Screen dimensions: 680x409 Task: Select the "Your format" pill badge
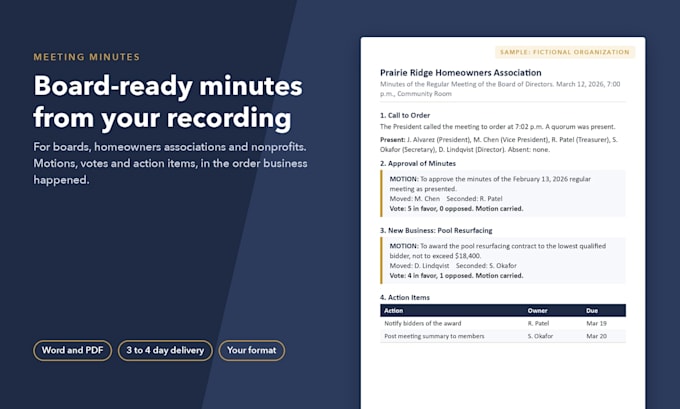[x=252, y=350]
